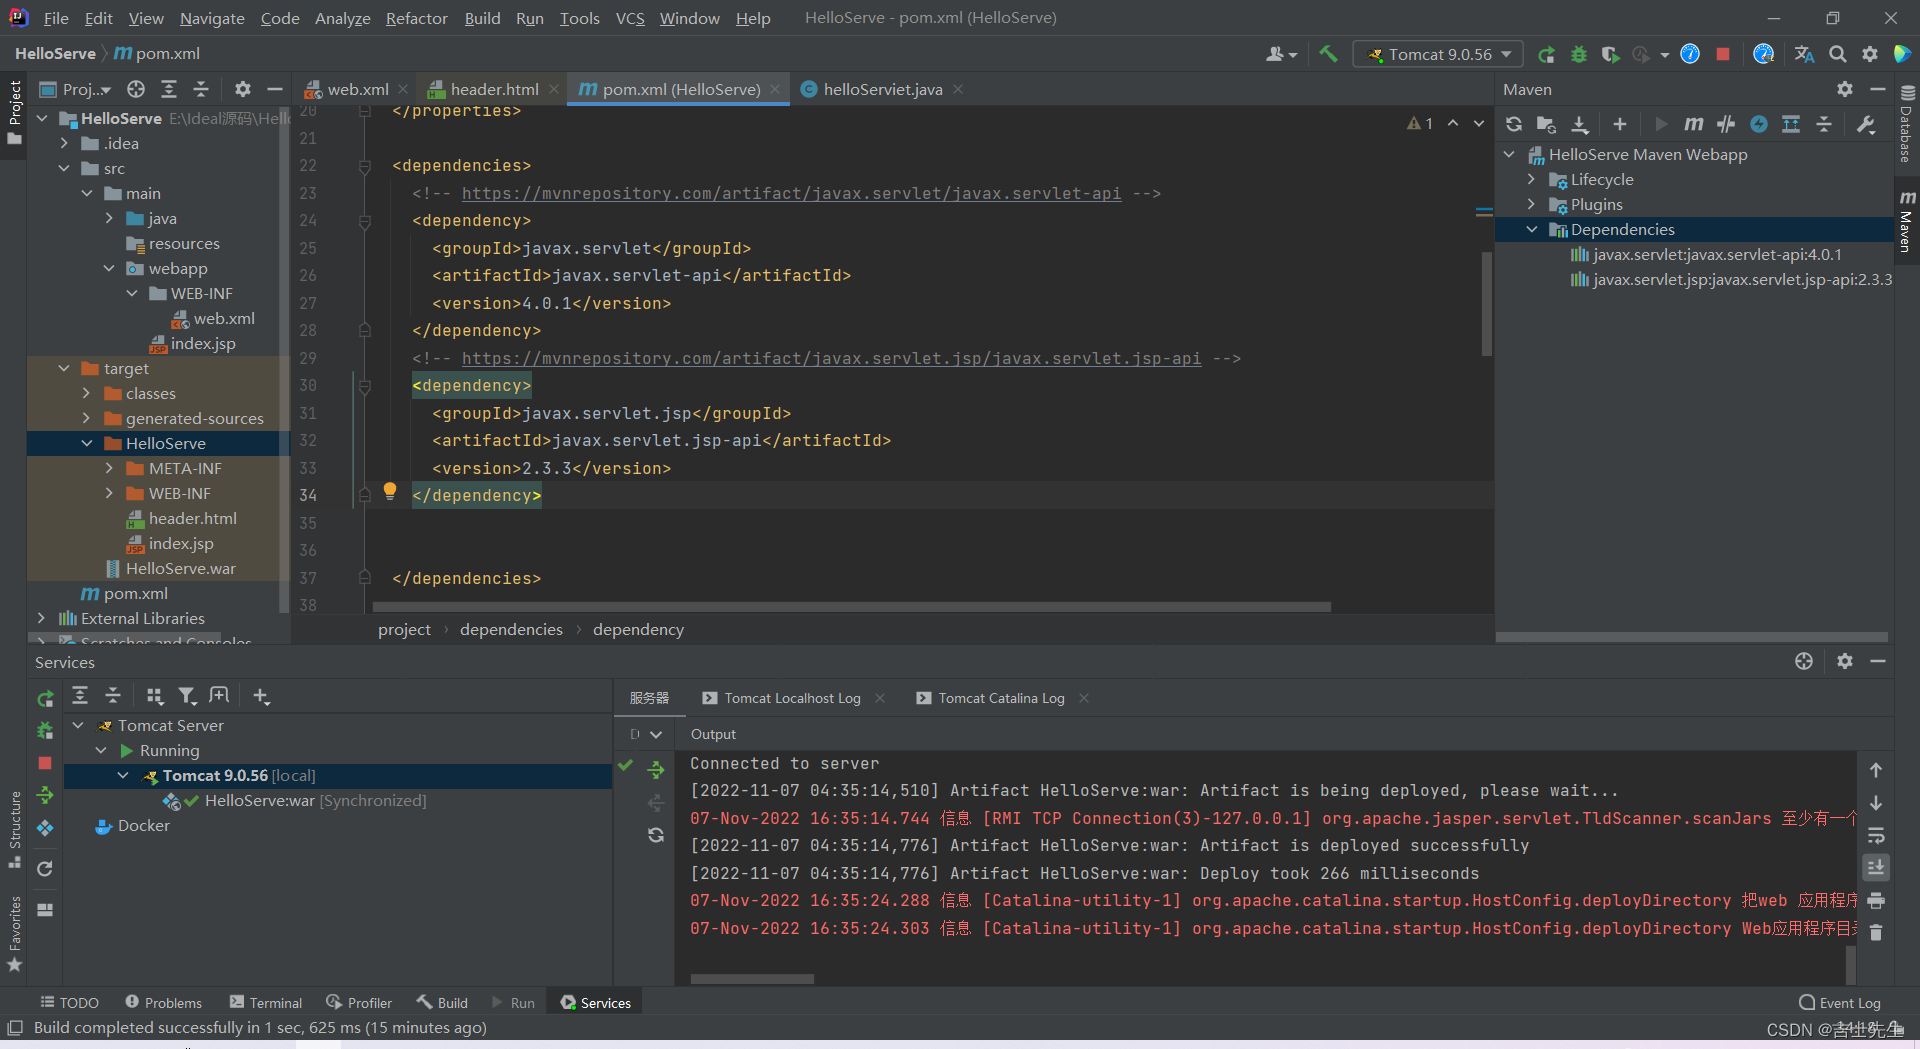This screenshot has width=1920, height=1049.
Task: Collapse all nodes in Maven panel
Action: [x=1824, y=124]
